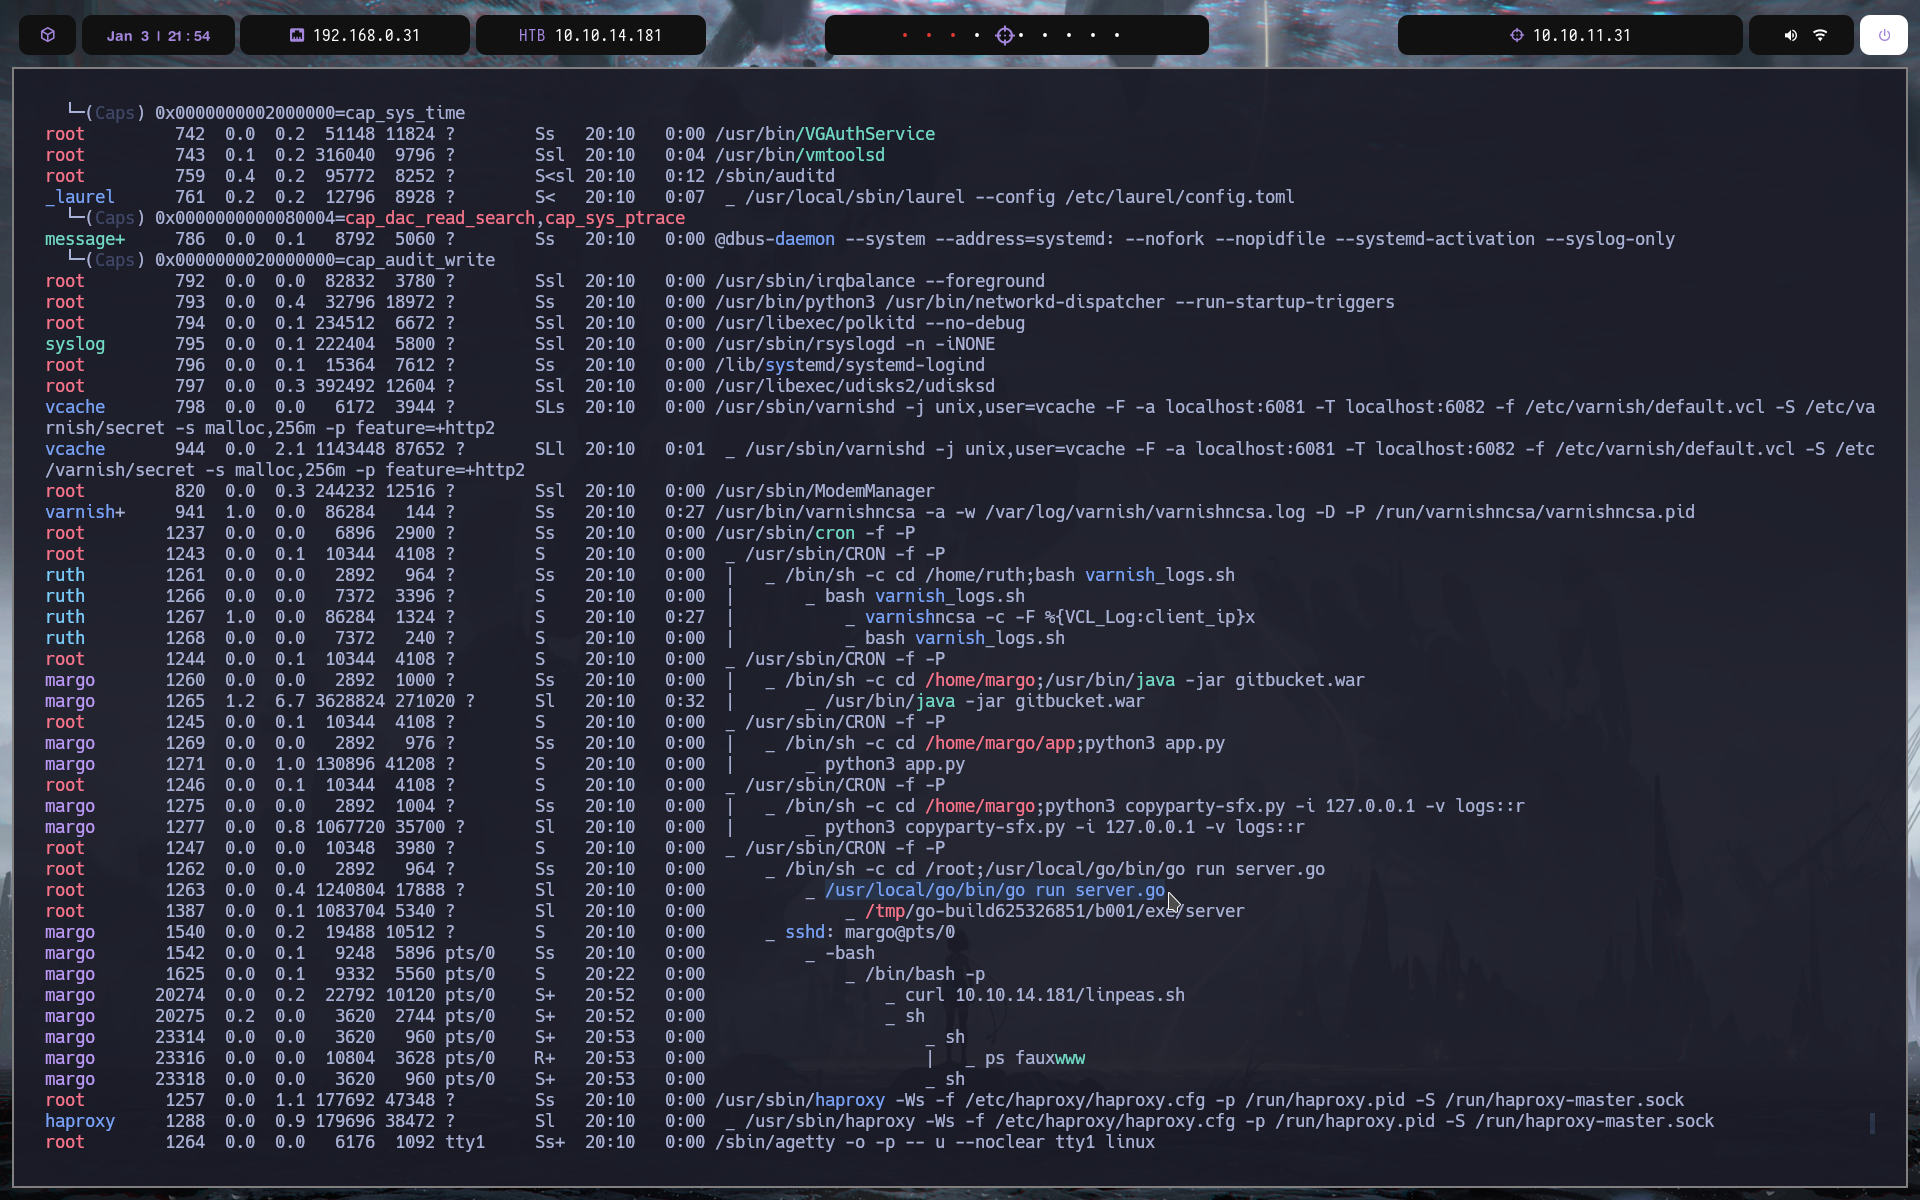Click the 10.10.14.181 VPN address widget
This screenshot has height=1200, width=1920.
pyautogui.click(x=608, y=35)
